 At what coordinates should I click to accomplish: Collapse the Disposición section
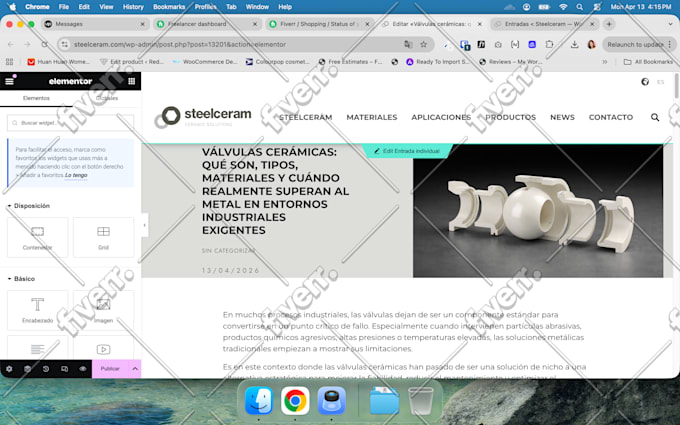tap(29, 206)
